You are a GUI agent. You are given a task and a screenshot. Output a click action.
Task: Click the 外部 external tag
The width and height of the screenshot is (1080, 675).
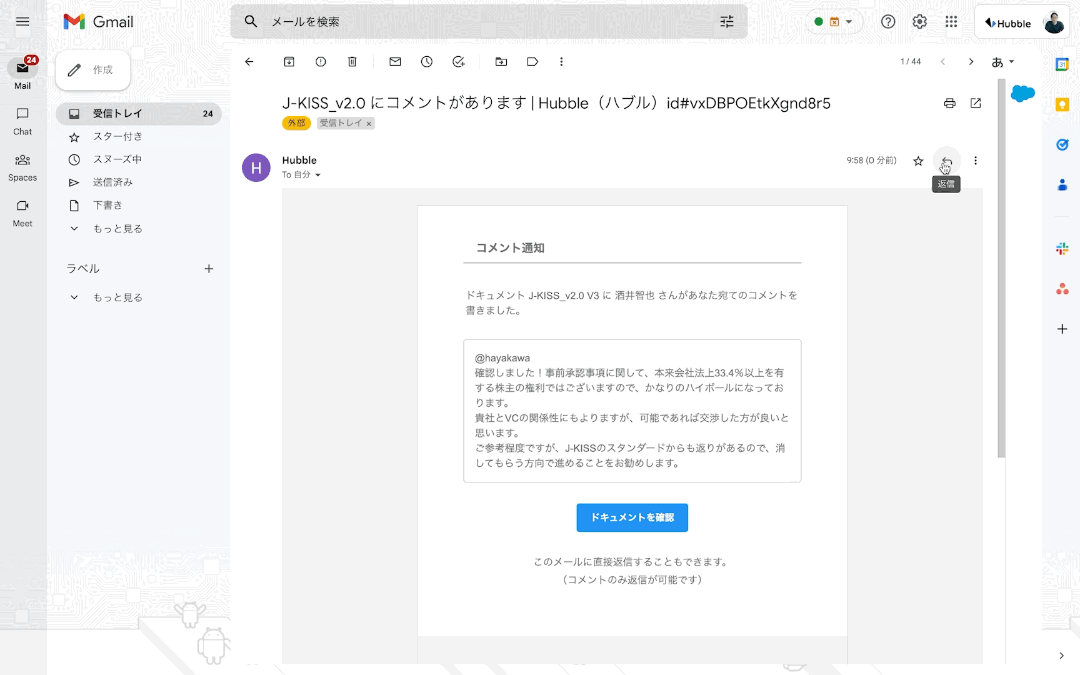click(x=296, y=123)
